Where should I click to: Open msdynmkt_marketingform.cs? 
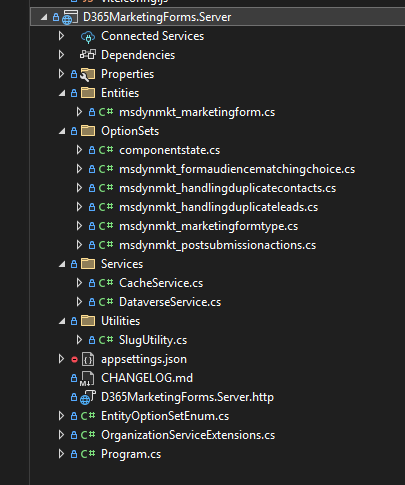[197, 112]
